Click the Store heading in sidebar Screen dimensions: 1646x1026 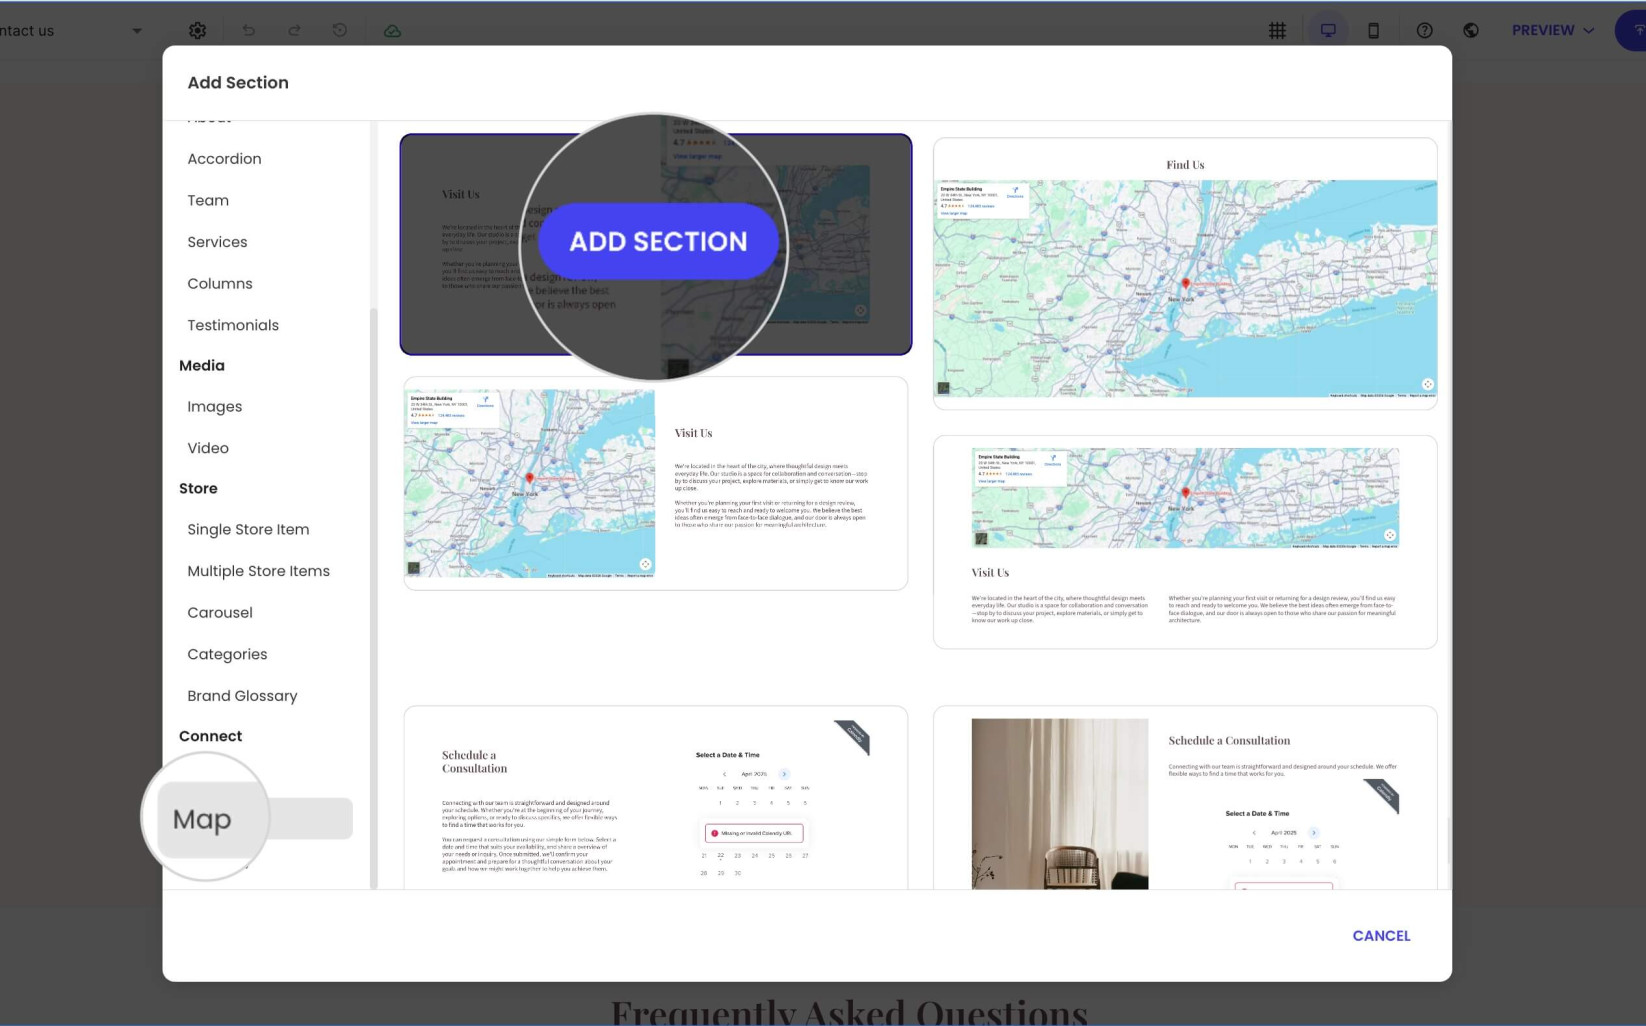click(x=198, y=489)
